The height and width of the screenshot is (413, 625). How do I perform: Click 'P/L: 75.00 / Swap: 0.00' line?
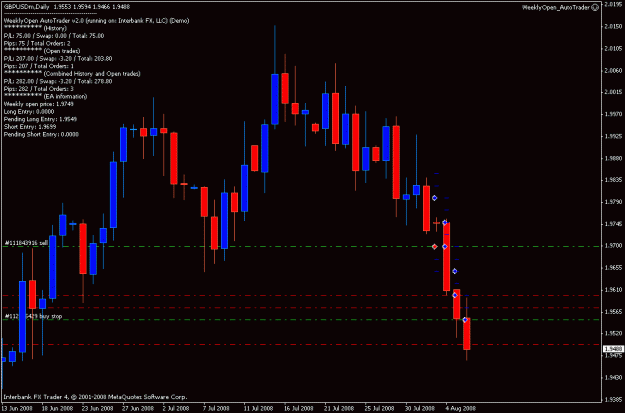click(x=54, y=36)
